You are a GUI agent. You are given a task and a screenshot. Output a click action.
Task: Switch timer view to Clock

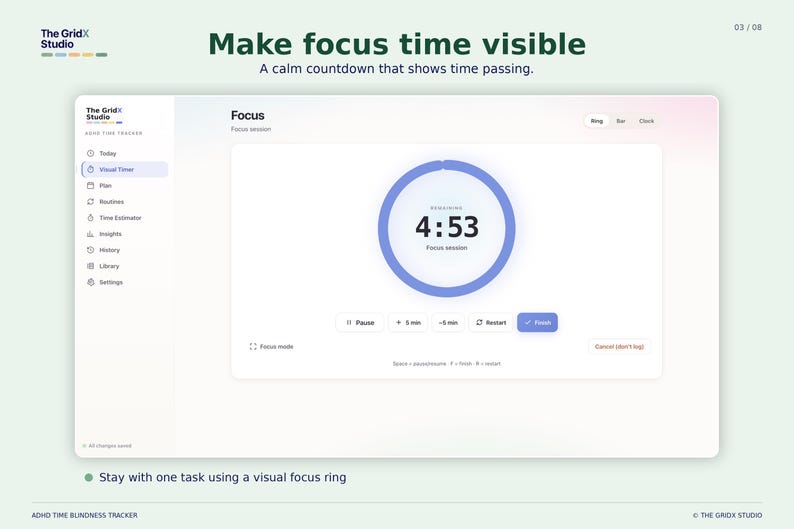tap(646, 121)
